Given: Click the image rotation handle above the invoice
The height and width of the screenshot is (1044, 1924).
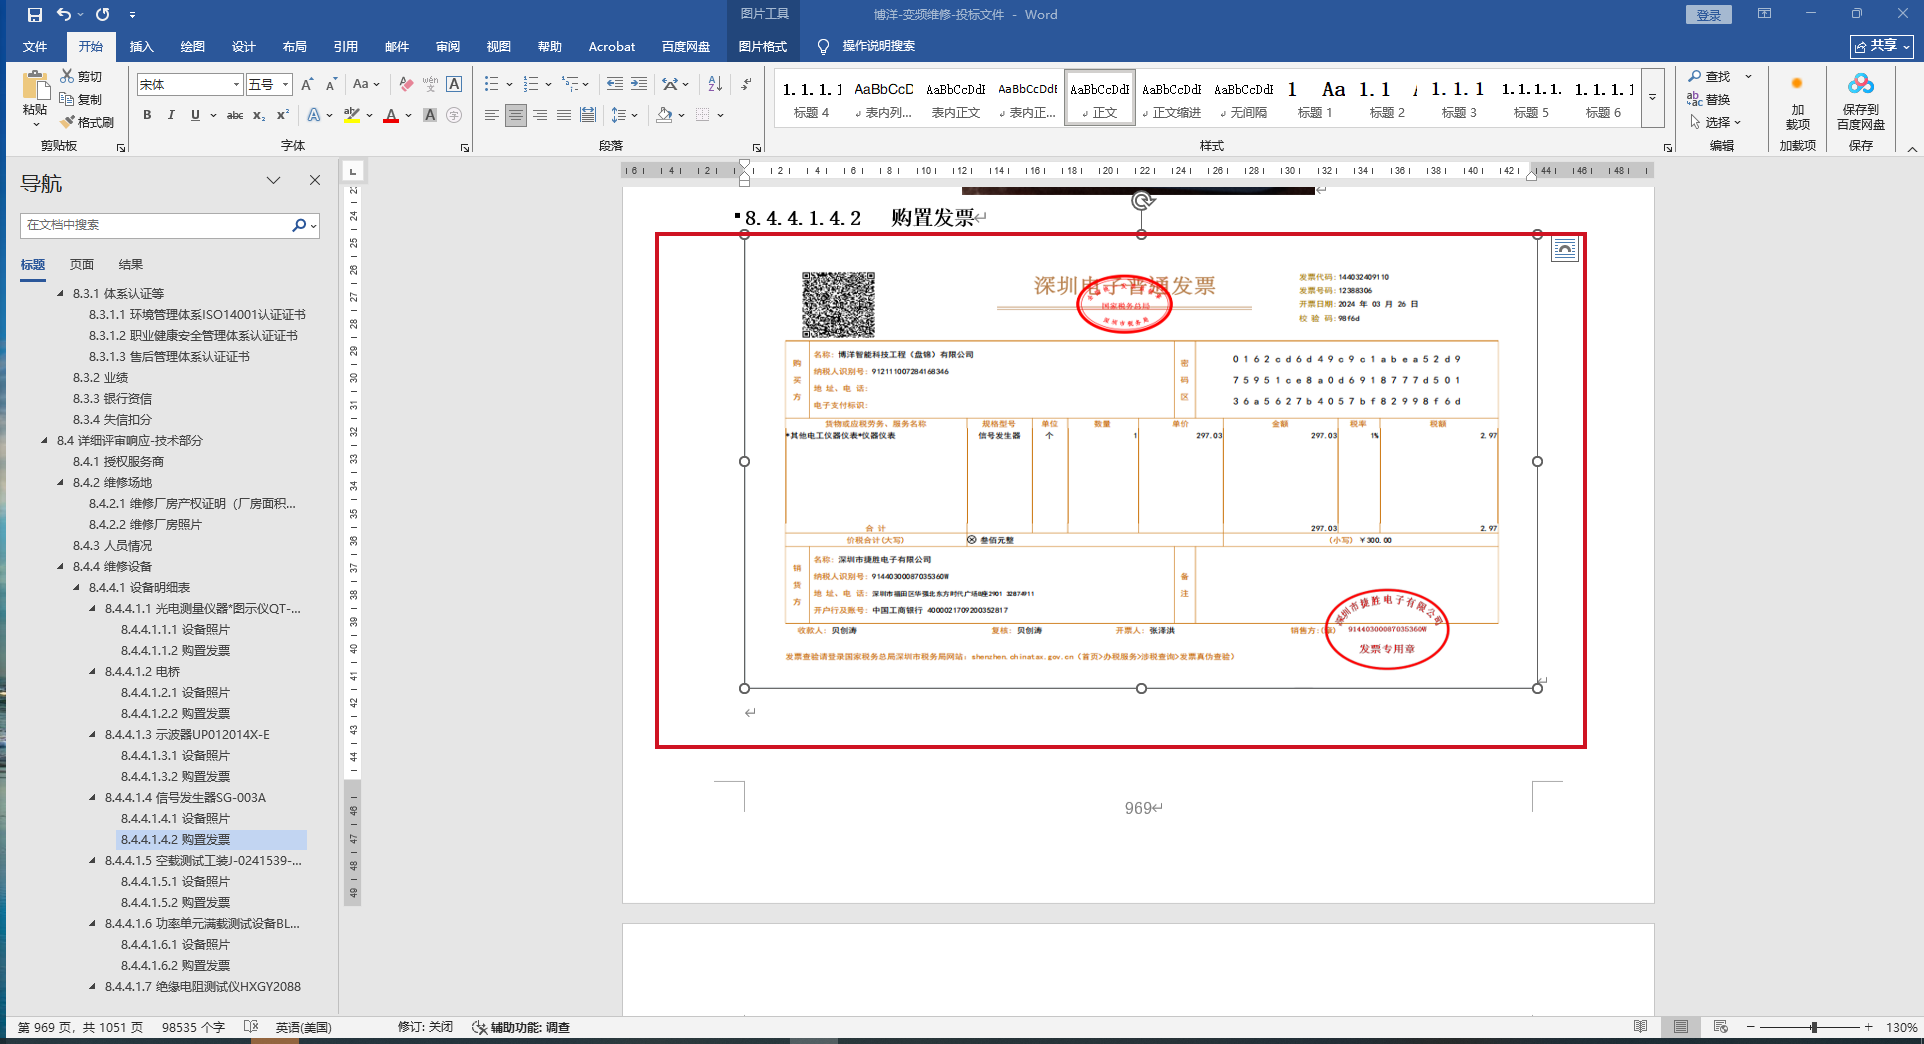Looking at the screenshot, I should [x=1142, y=201].
